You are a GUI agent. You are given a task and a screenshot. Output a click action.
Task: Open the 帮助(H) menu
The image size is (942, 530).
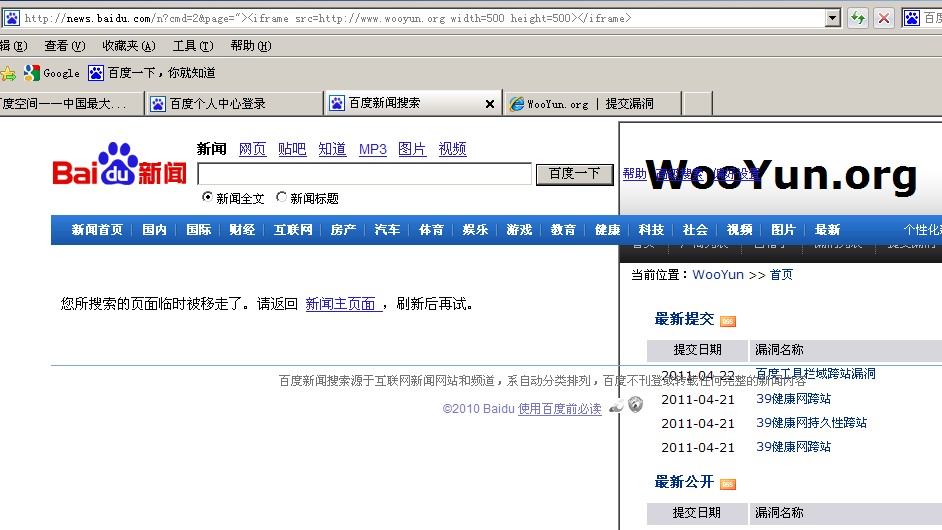point(251,46)
